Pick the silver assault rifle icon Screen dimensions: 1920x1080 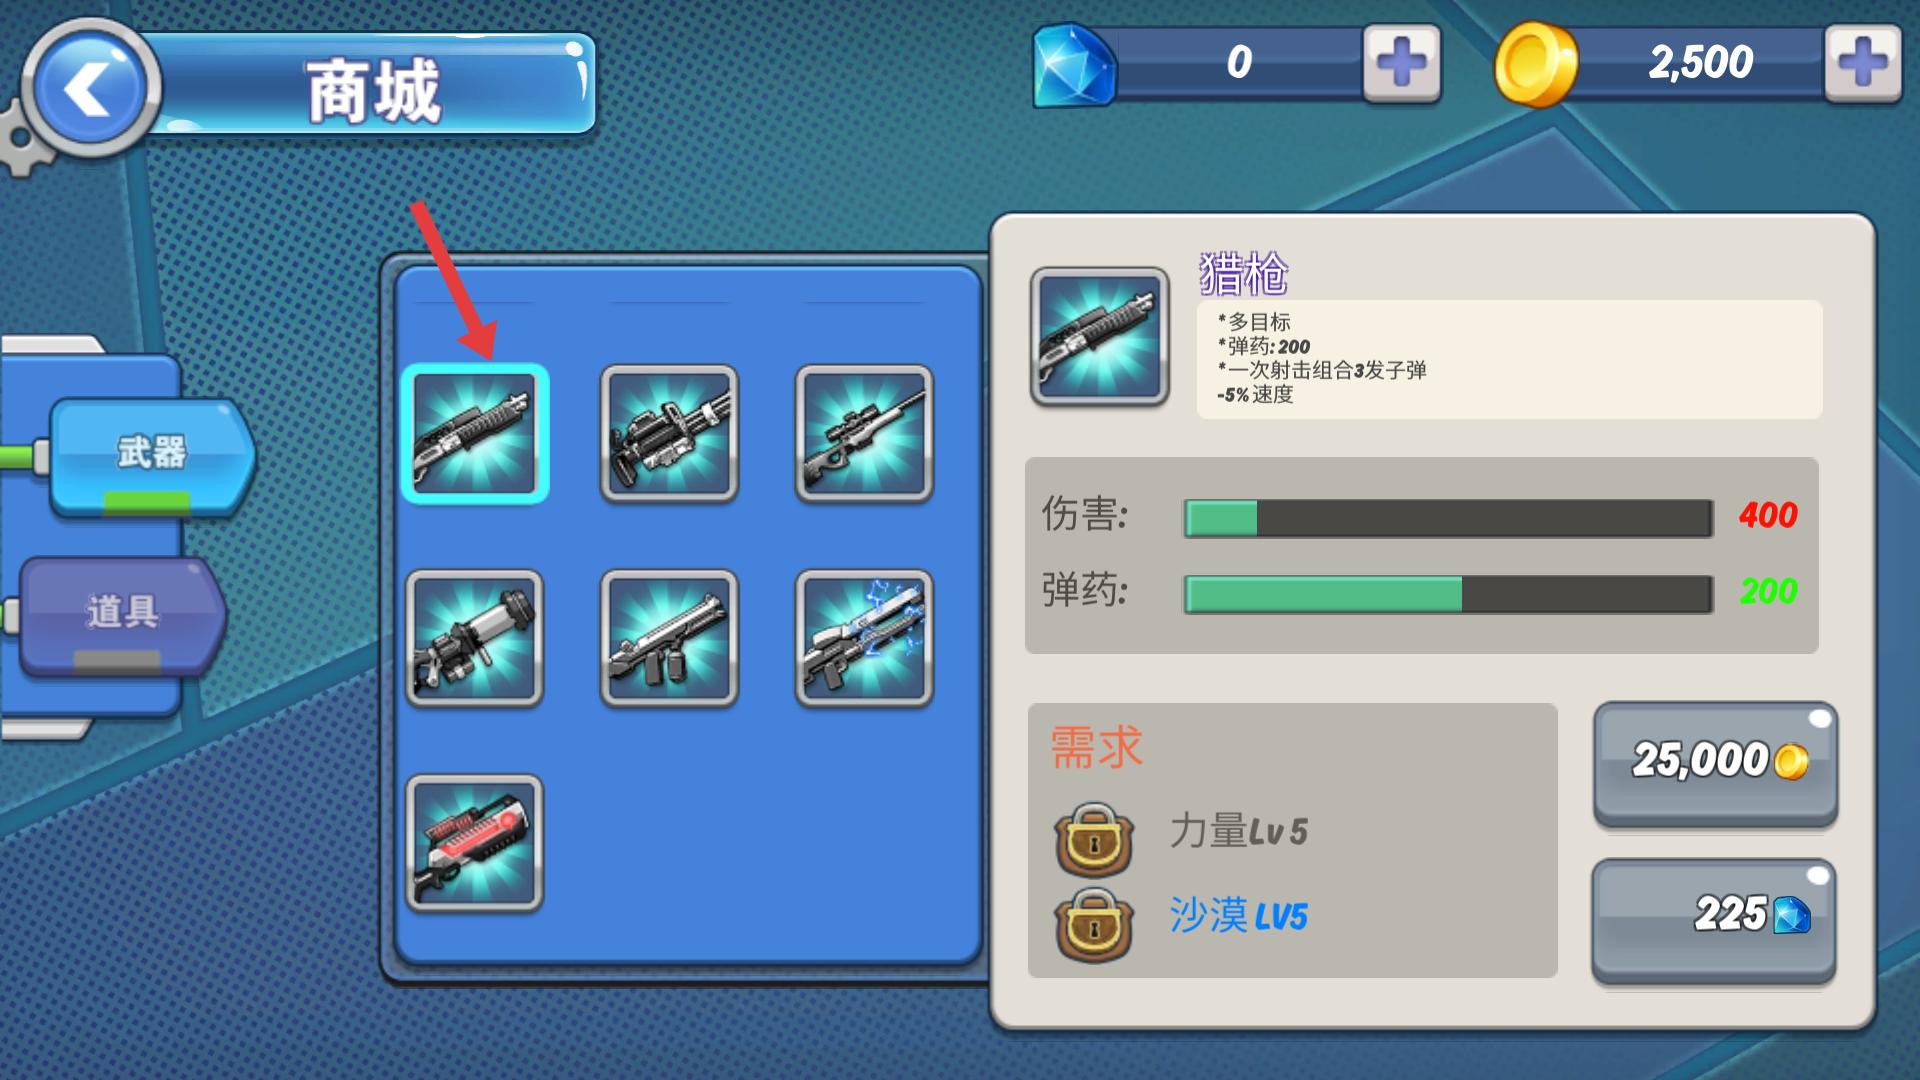[669, 638]
